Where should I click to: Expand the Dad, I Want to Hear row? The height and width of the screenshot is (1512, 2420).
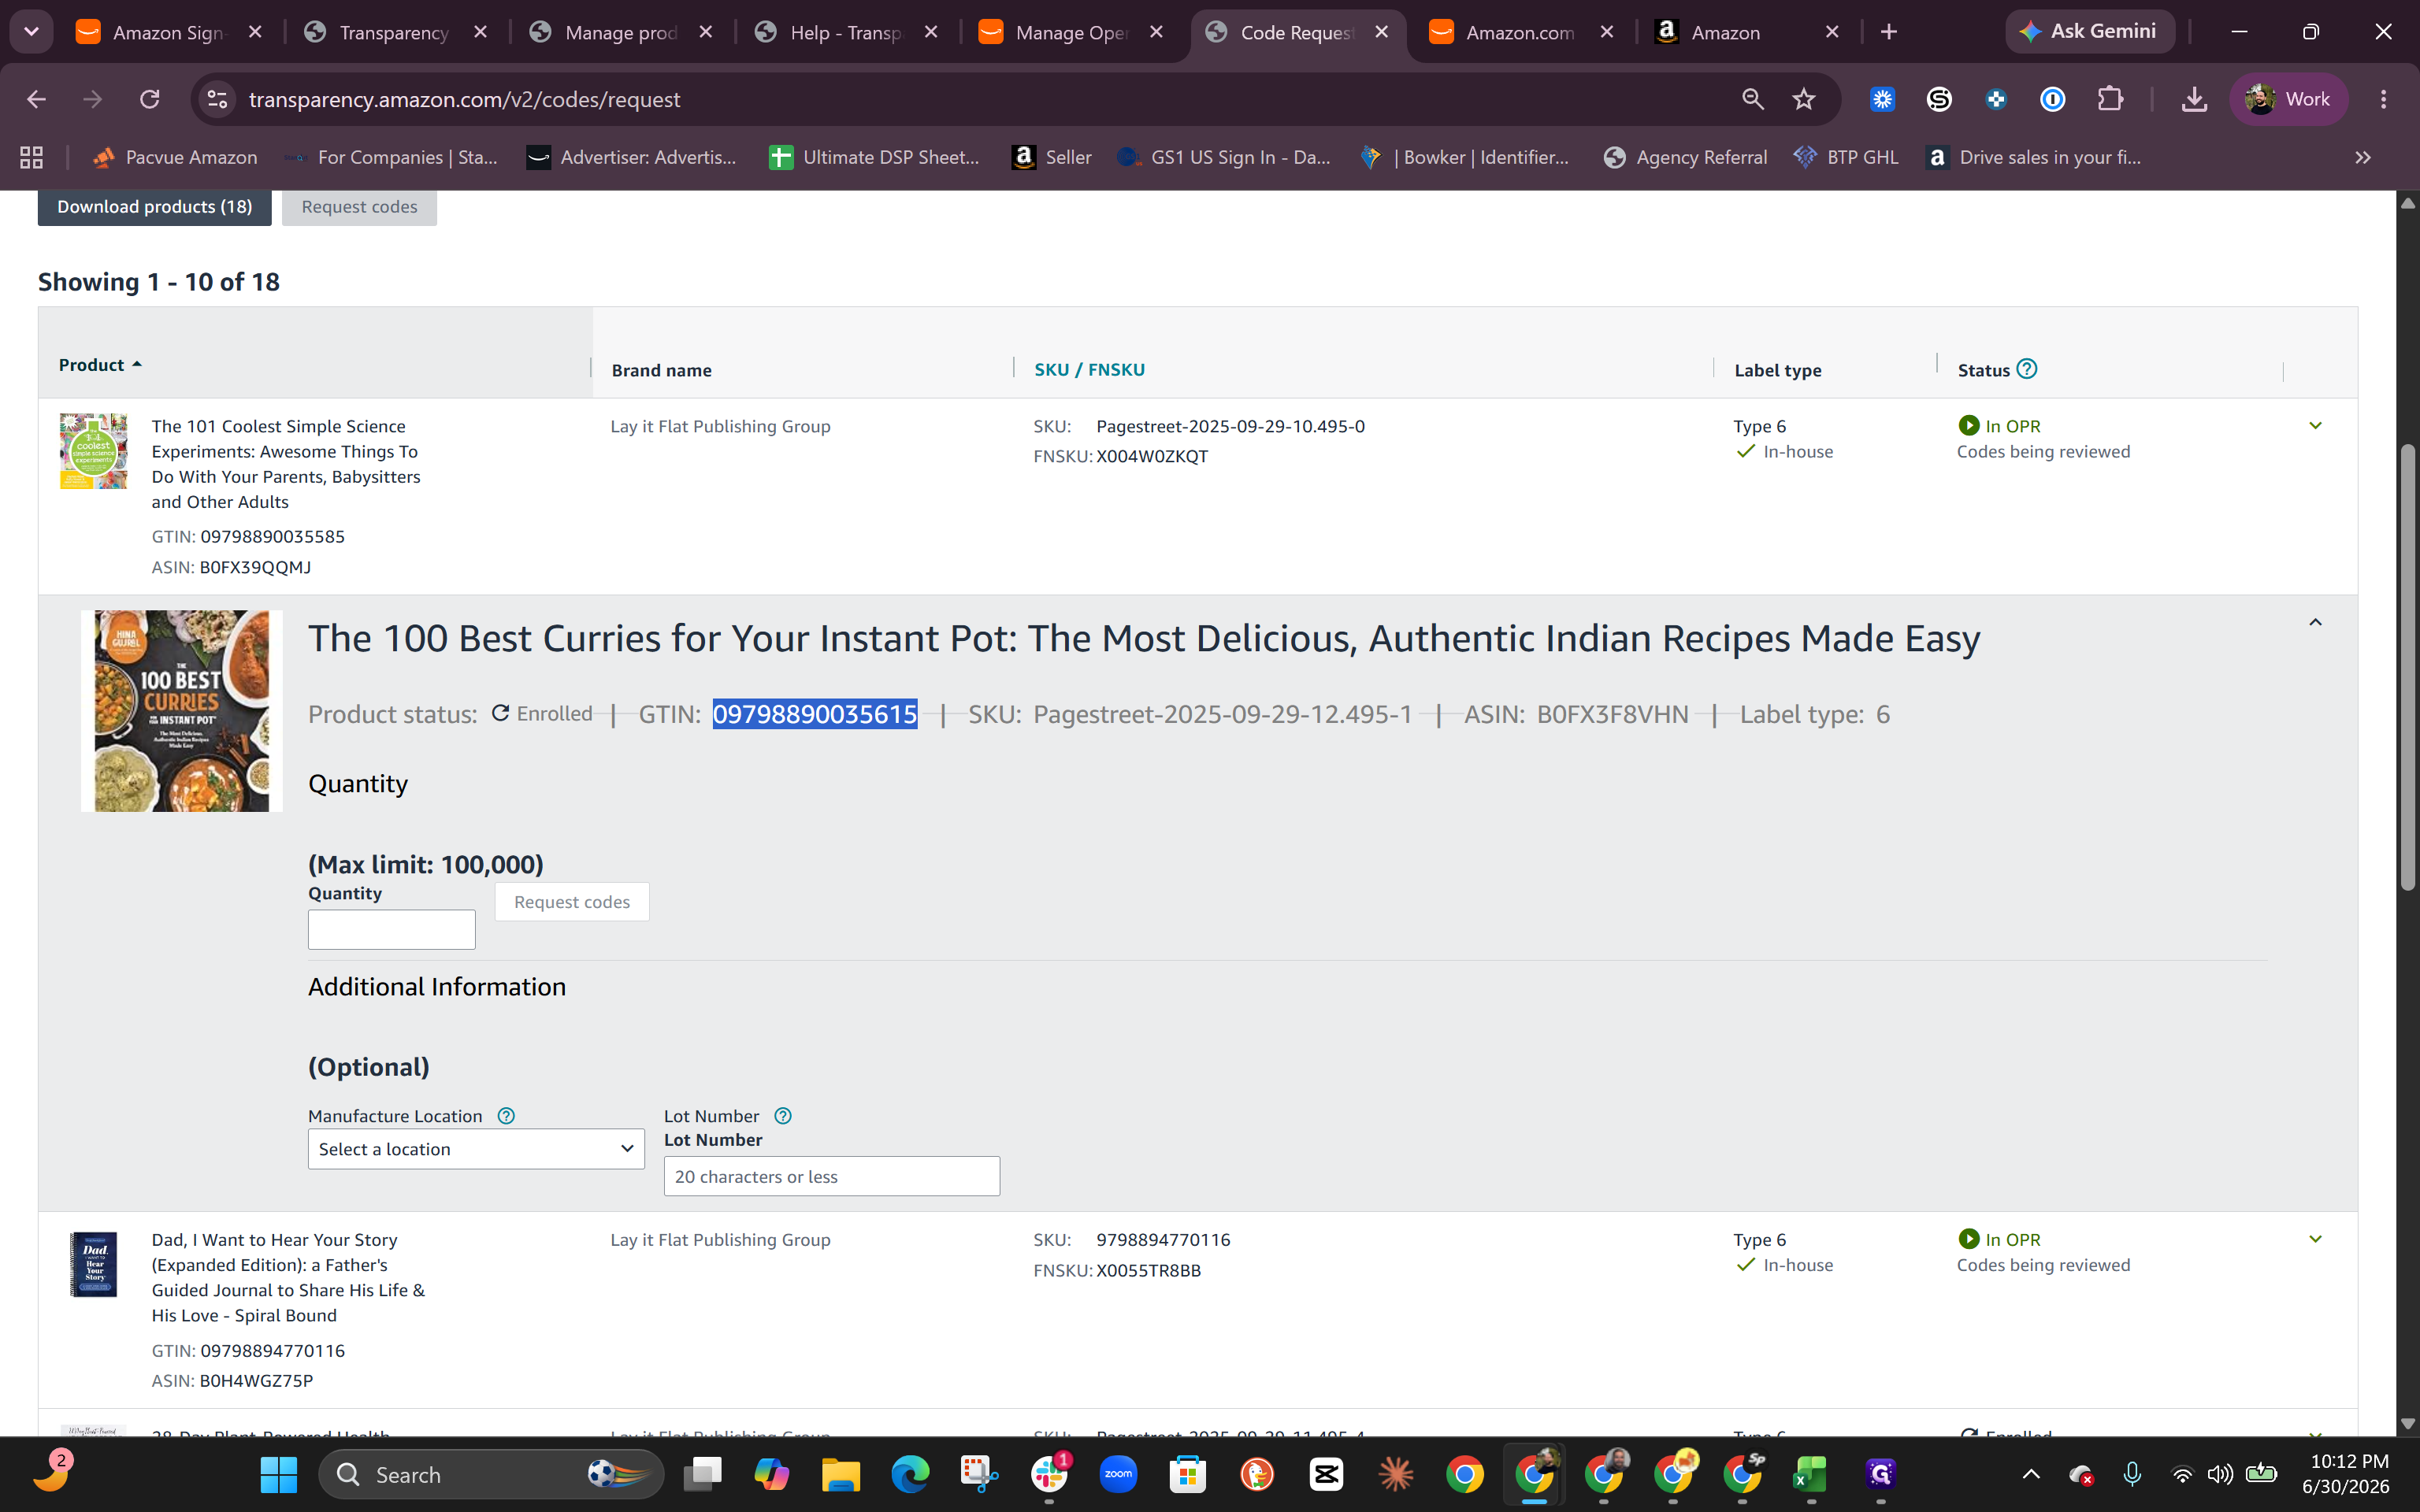click(2315, 1239)
